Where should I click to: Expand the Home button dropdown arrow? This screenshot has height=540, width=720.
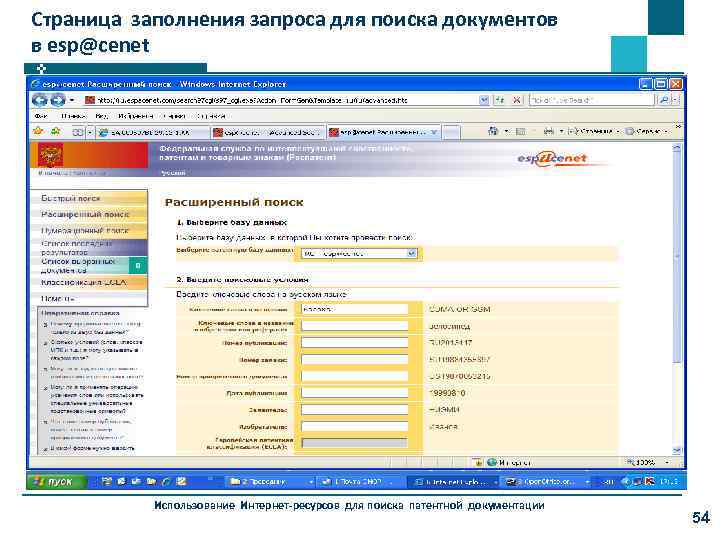[506, 131]
